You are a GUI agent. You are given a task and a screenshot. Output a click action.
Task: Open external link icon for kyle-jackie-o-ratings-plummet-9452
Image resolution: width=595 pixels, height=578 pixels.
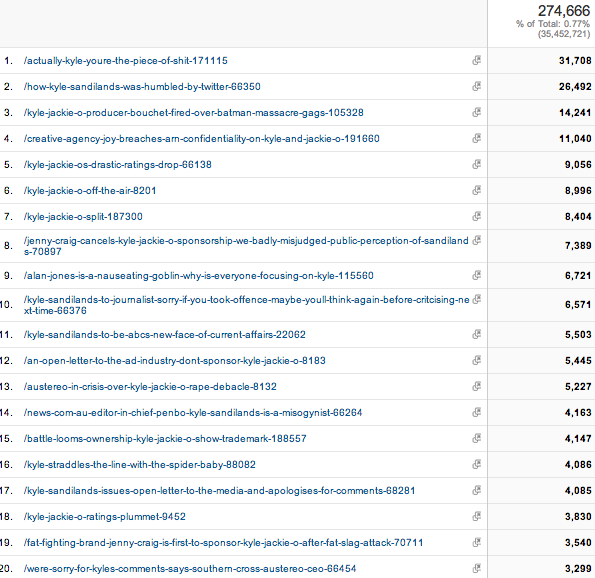point(477,517)
